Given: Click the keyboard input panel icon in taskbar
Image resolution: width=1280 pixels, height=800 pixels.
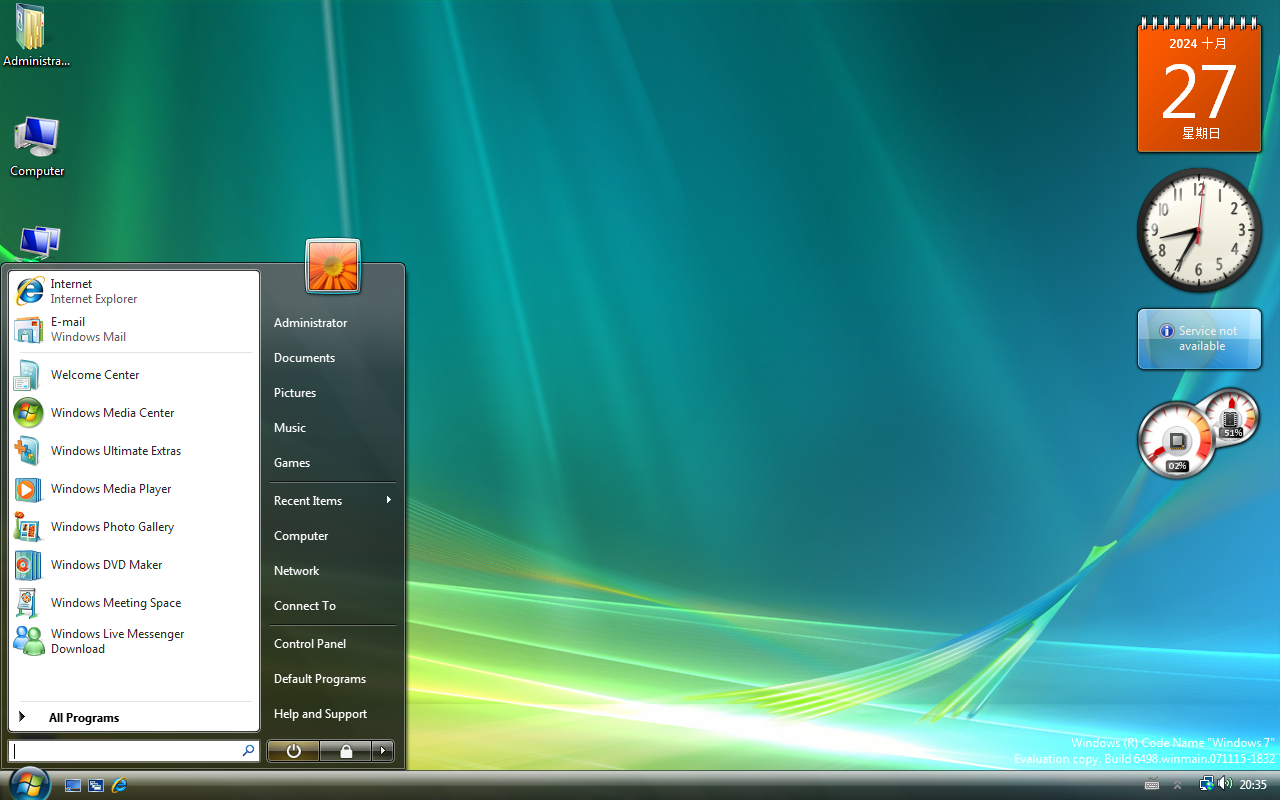Looking at the screenshot, I should point(1151,785).
